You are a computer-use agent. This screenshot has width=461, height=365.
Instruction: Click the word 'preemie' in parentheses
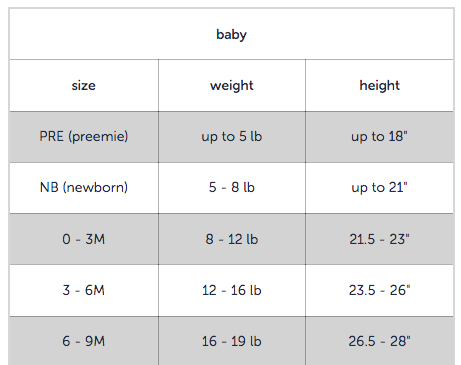[x=98, y=137]
